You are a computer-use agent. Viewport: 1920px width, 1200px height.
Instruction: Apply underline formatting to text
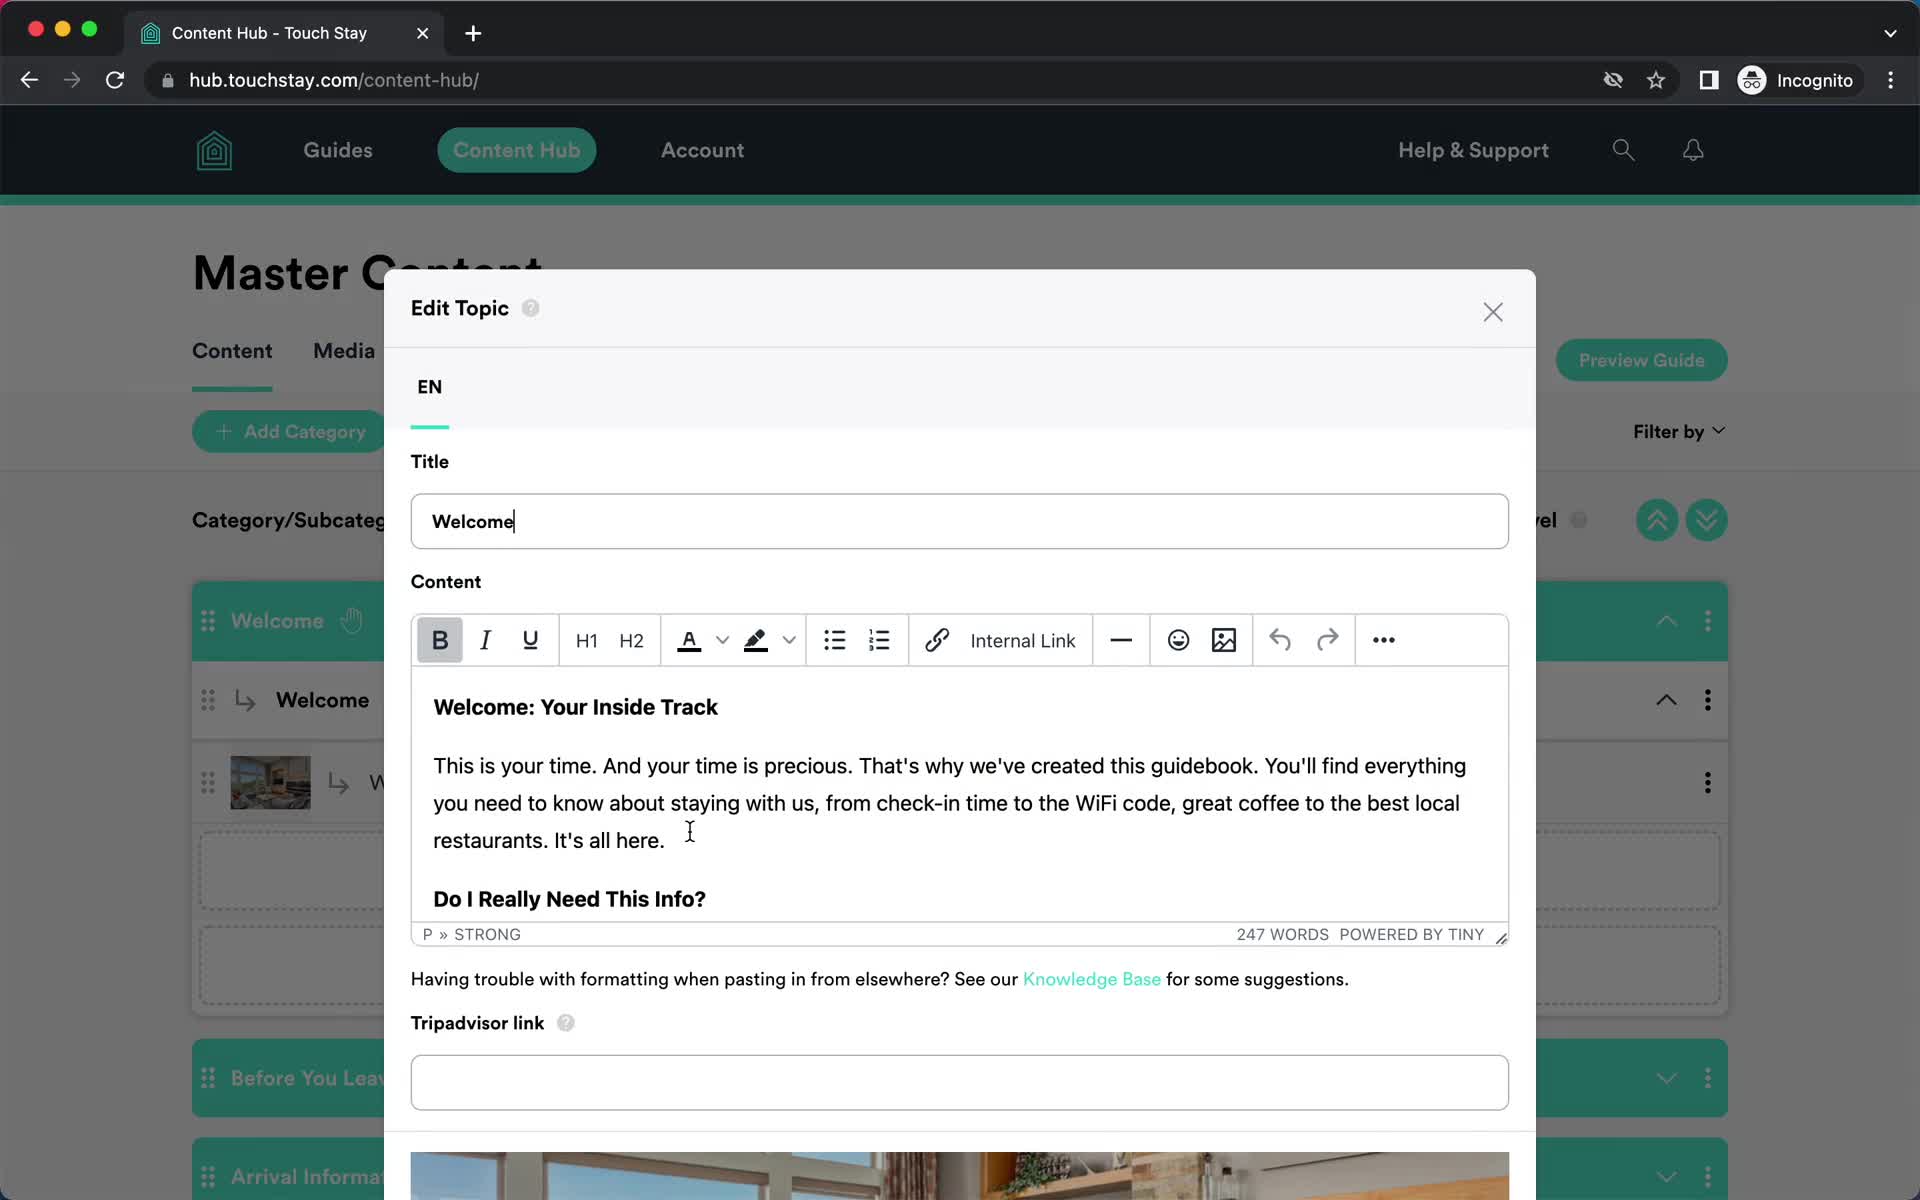point(531,640)
